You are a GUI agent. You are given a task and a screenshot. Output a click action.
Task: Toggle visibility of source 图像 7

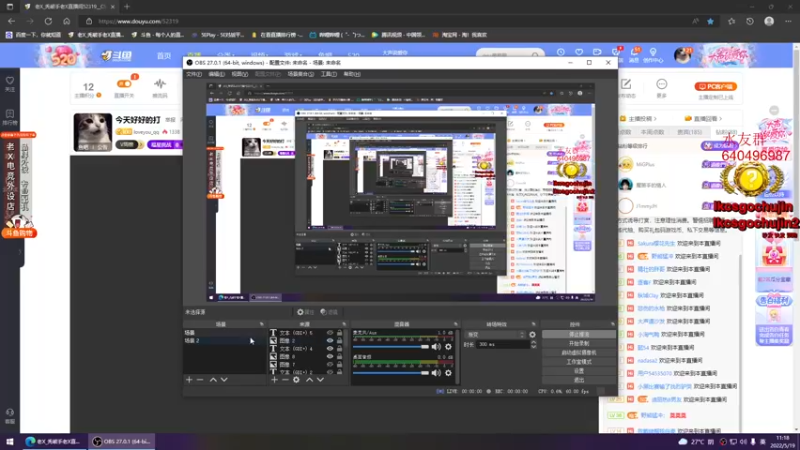coord(330,364)
